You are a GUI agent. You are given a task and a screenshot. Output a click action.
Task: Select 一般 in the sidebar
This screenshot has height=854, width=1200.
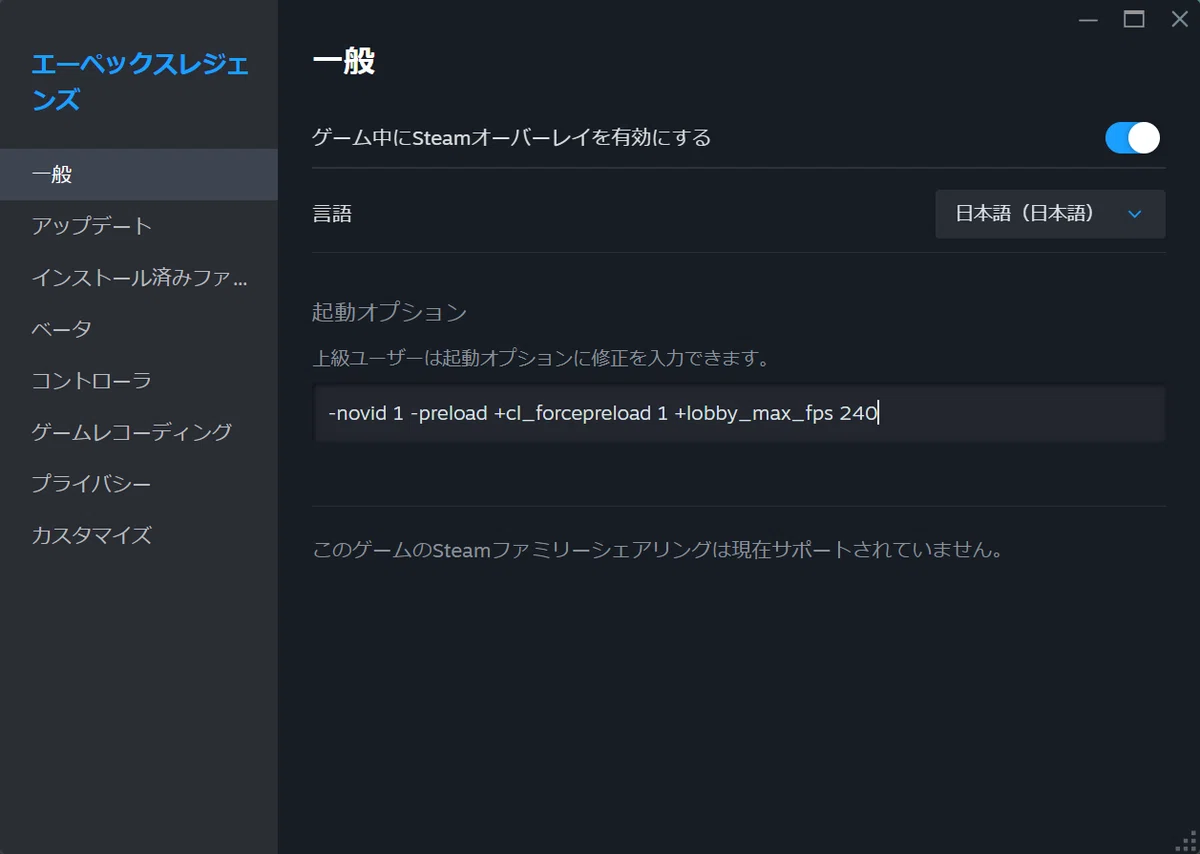click(x=139, y=175)
